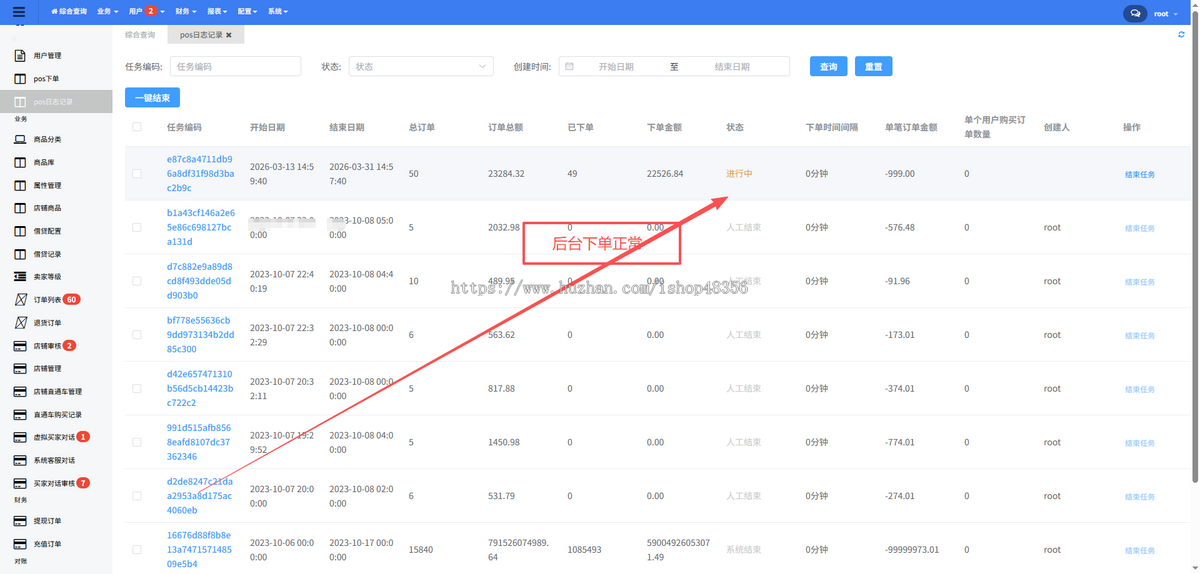The image size is (1200, 574).
Task: Open 虚拟买家对话 in the sidebar
Action: (56, 437)
